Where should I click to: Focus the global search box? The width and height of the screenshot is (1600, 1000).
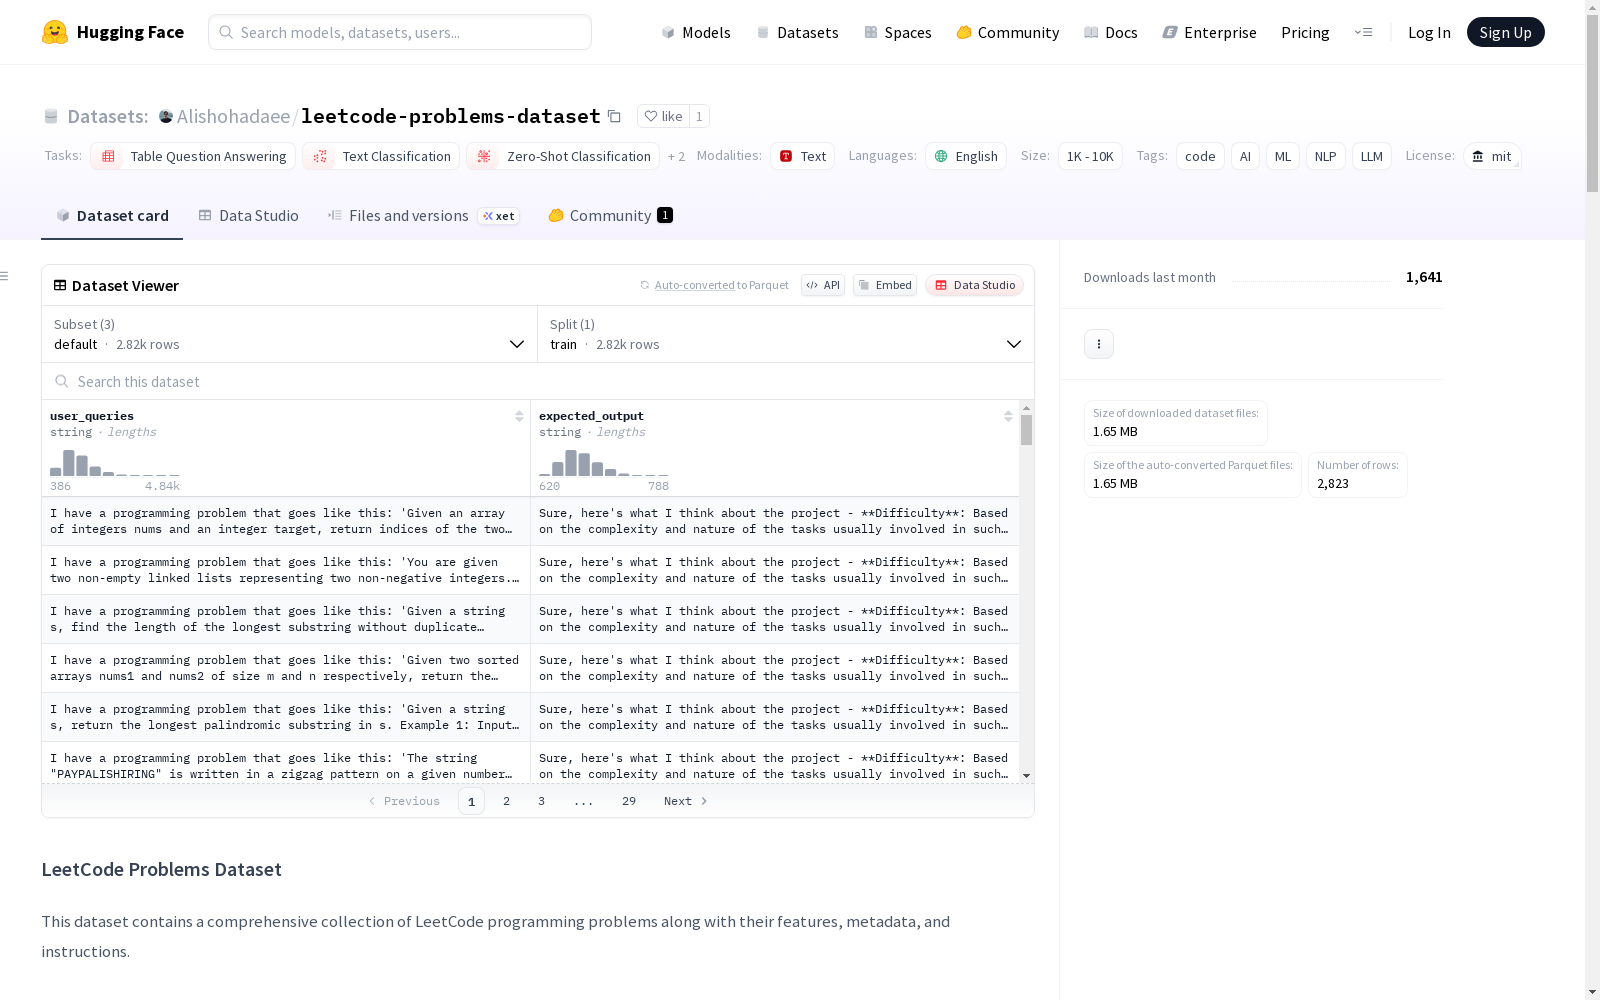pos(400,32)
